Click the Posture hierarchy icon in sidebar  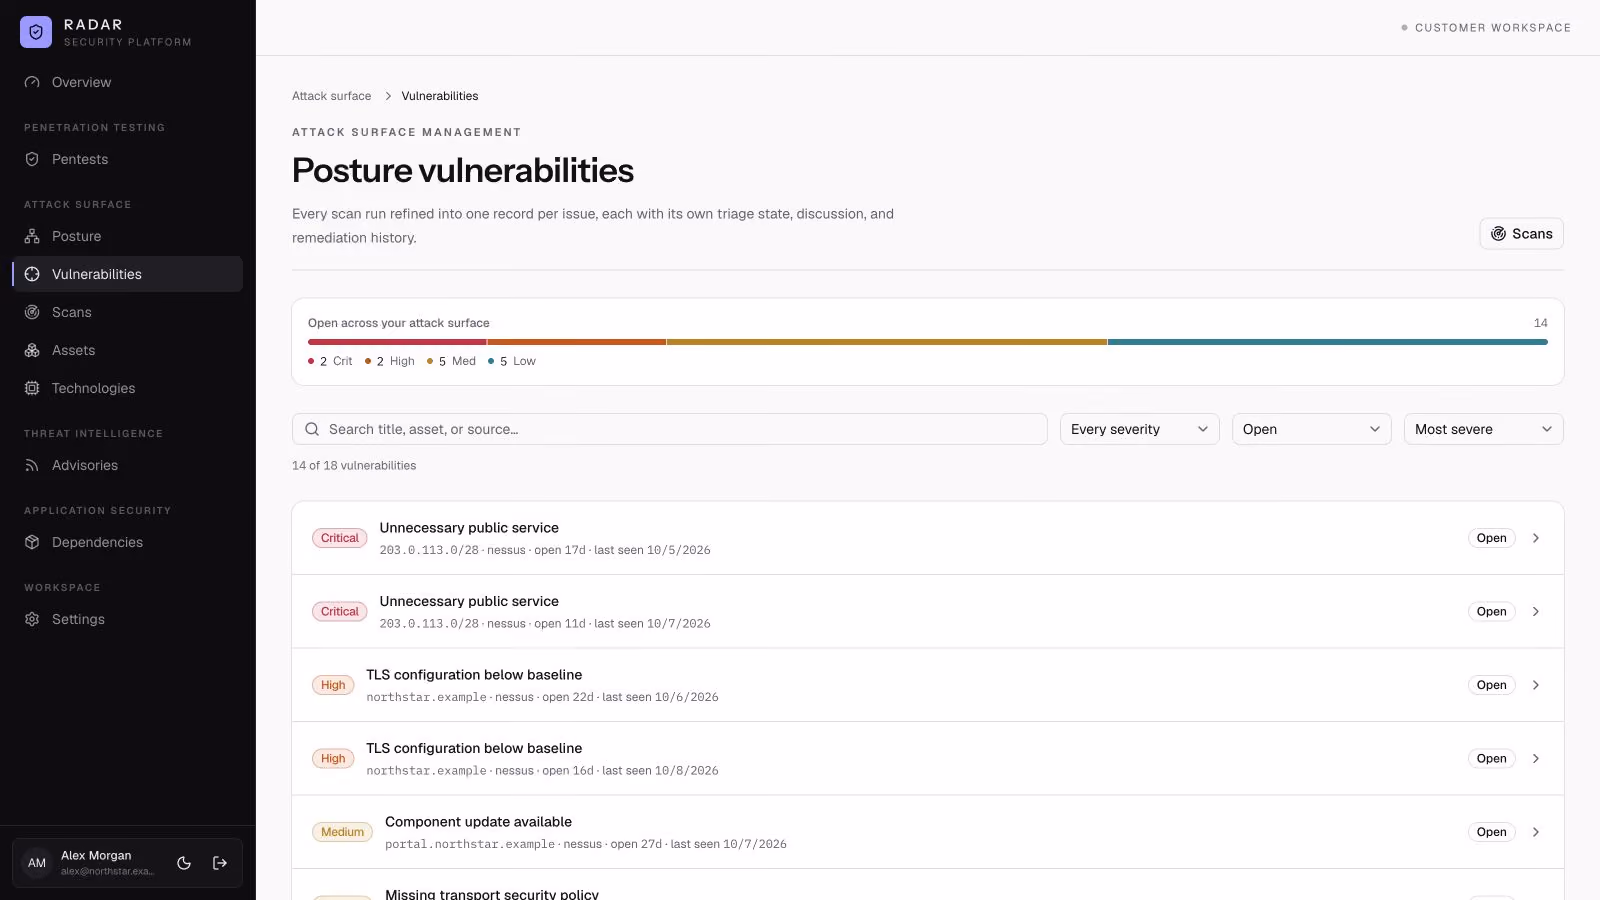click(32, 236)
